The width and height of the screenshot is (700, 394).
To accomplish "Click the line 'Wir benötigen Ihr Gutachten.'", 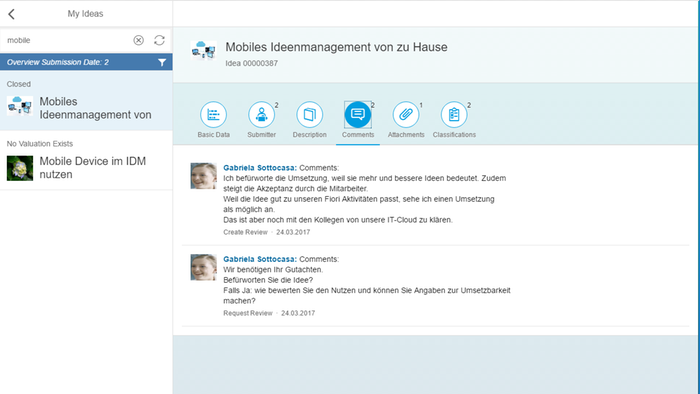I will click(x=273, y=270).
